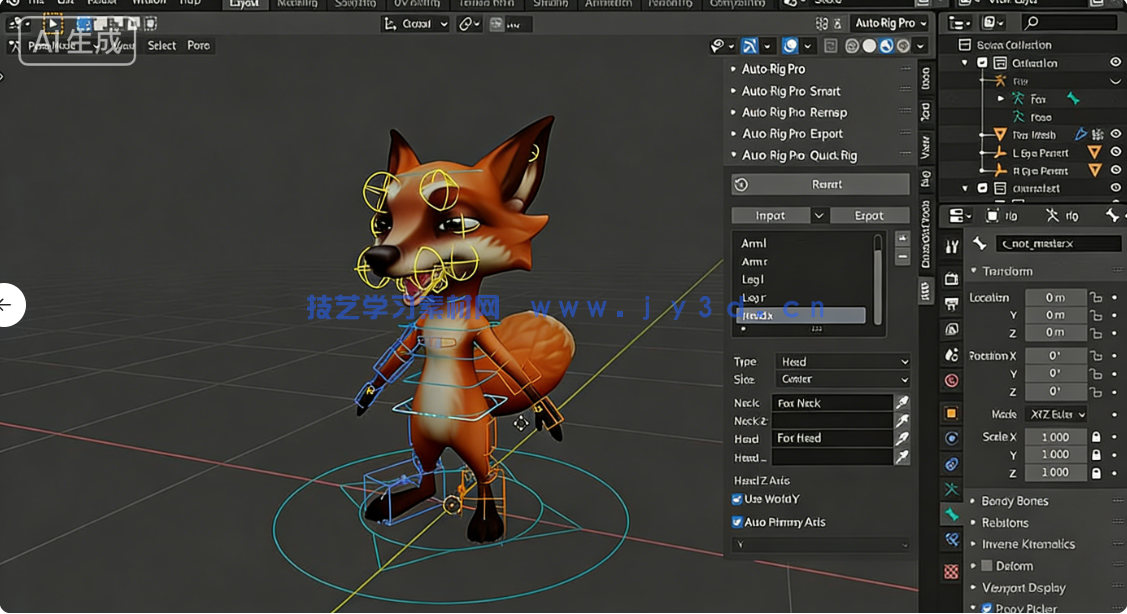Image resolution: width=1127 pixels, height=614 pixels.
Task: Click the snapping magnet icon in the viewport header
Action: 465,23
